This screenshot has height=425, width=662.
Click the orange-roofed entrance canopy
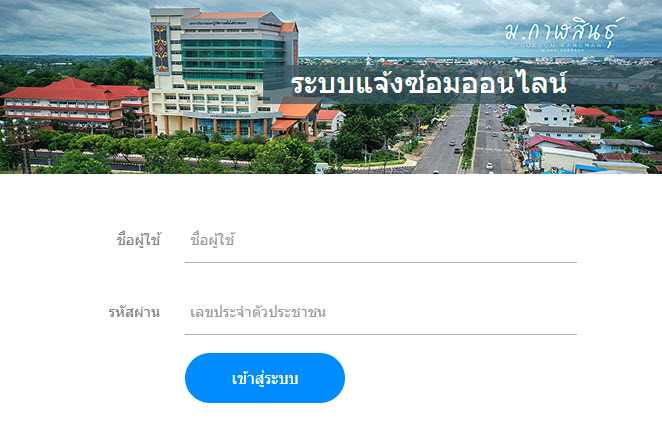point(296,116)
